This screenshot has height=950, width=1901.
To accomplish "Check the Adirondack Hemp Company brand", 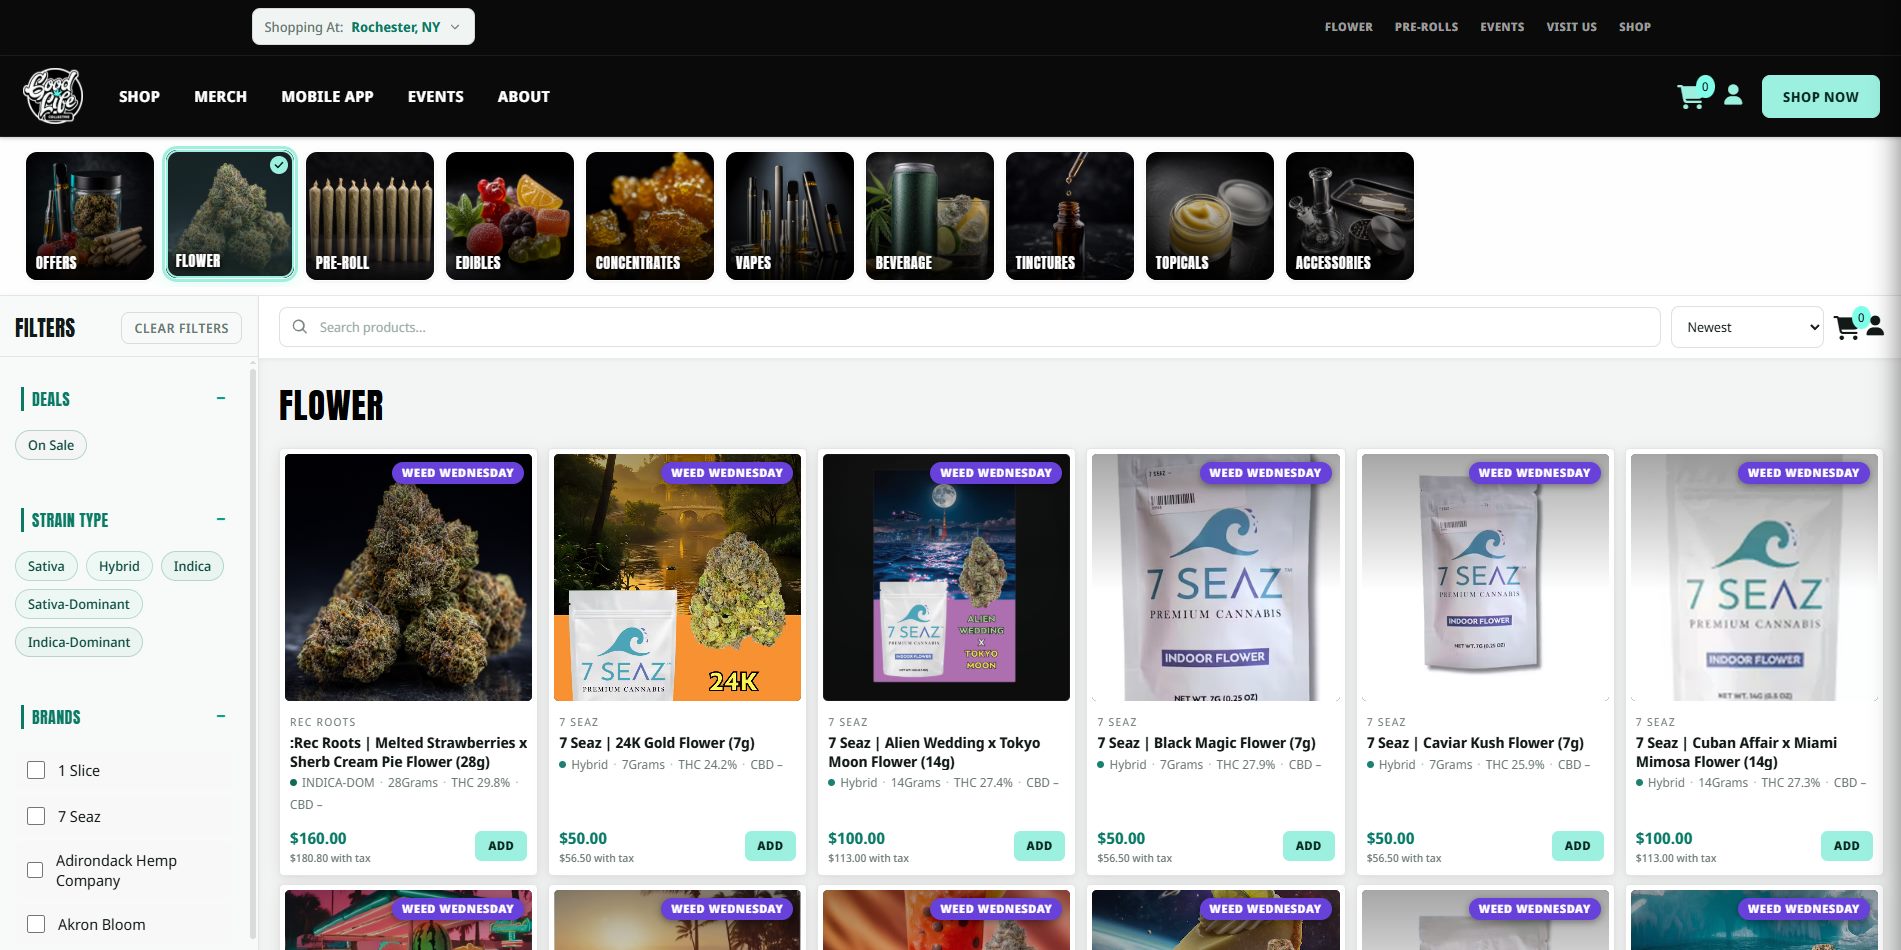I will [x=36, y=870].
